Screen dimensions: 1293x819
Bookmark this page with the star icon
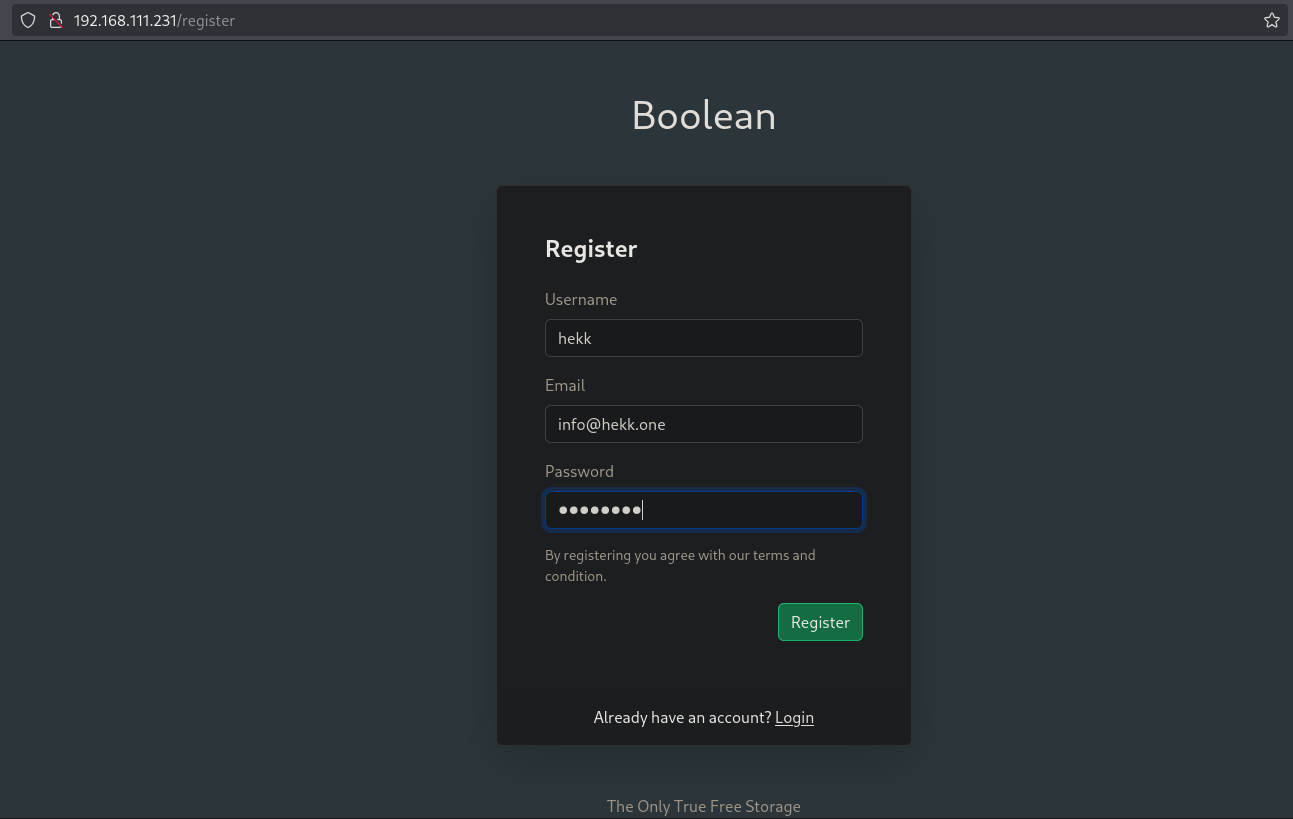[x=1271, y=20]
